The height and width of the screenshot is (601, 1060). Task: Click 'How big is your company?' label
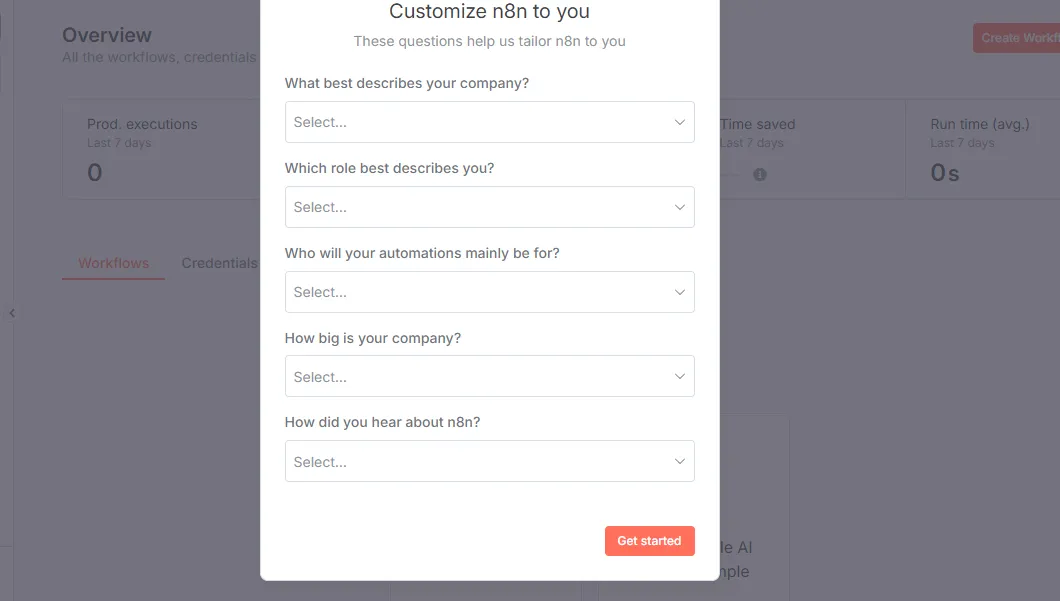(372, 338)
